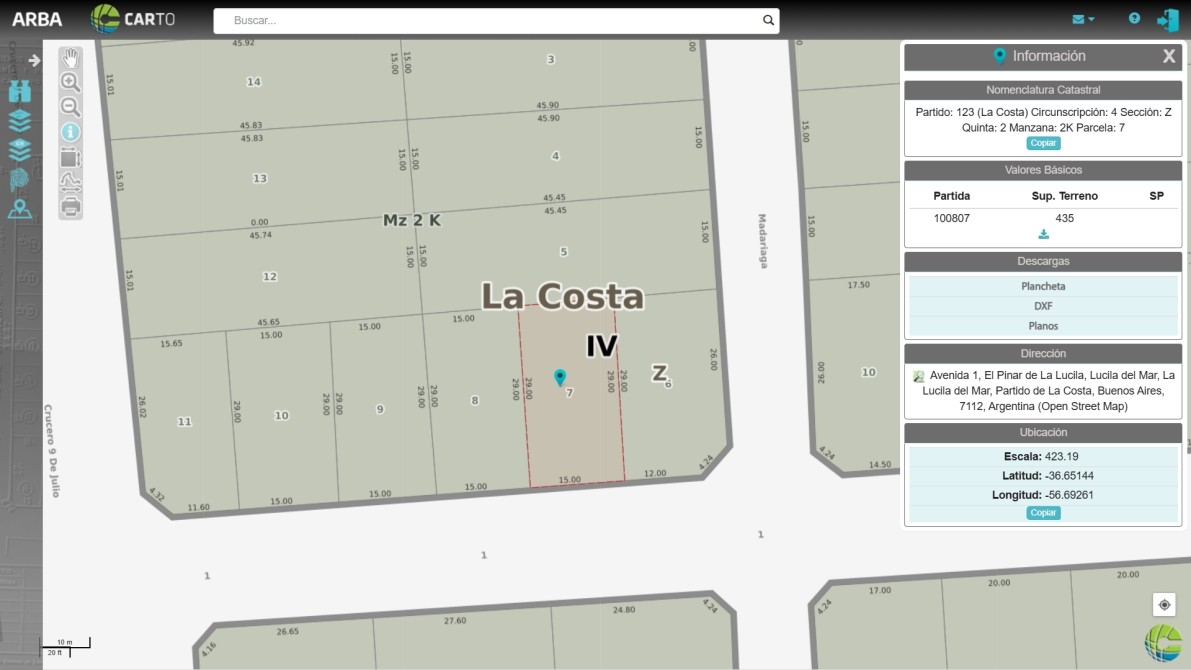Screen dimensions: 1191x670
Task: Open the mail envelope dropdown
Action: [1083, 19]
